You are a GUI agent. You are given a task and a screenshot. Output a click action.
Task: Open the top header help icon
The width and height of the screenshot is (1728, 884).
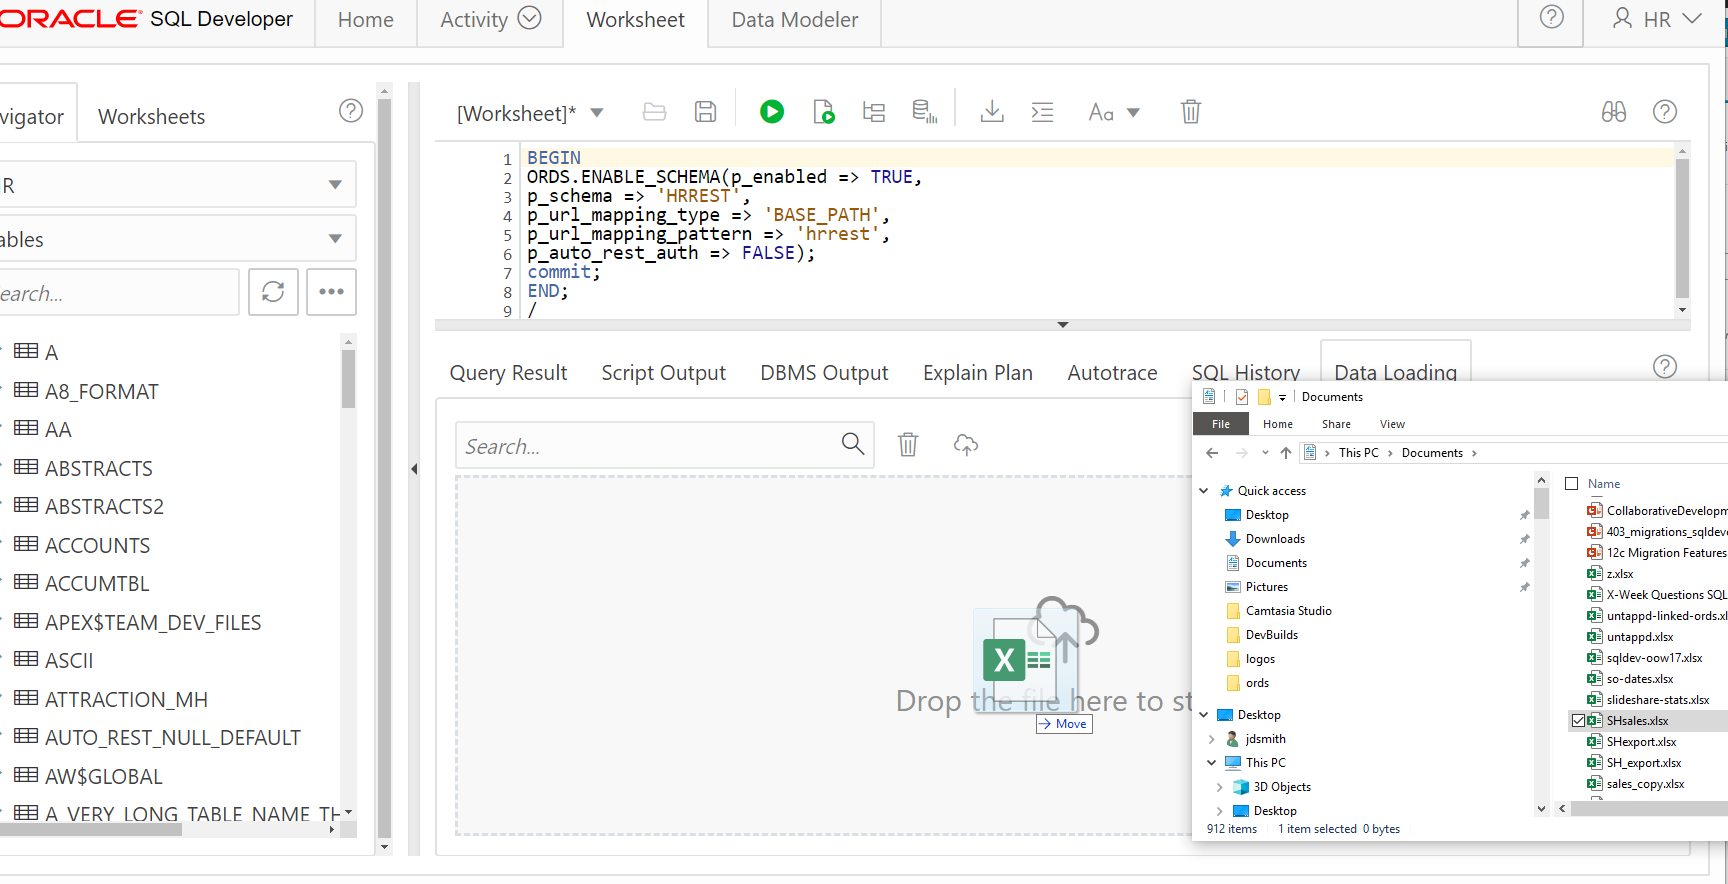coord(1551,17)
